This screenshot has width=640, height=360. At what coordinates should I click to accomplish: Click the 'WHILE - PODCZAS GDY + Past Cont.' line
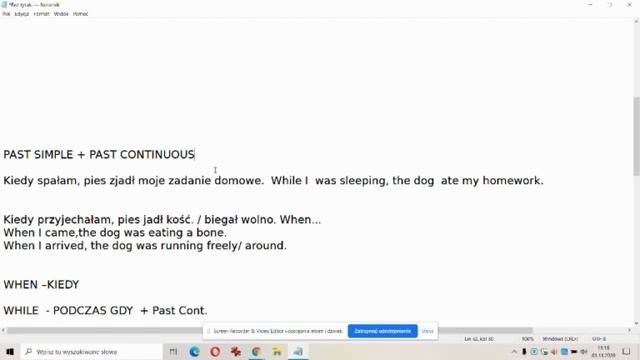coord(105,311)
